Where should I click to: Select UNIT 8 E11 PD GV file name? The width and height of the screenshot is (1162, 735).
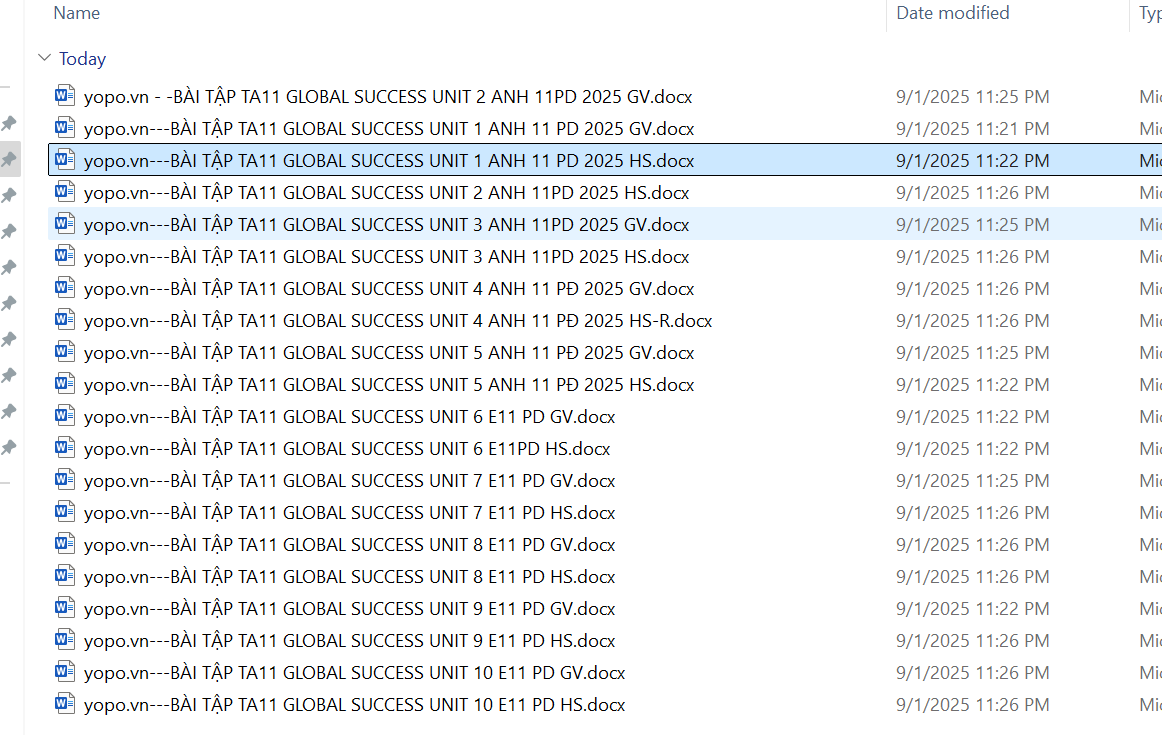[x=349, y=545]
